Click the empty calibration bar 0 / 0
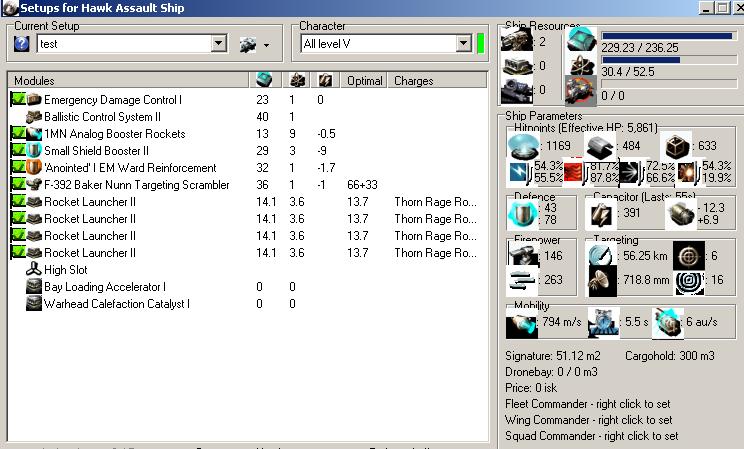Image resolution: width=744 pixels, height=449 pixels. 669,84
